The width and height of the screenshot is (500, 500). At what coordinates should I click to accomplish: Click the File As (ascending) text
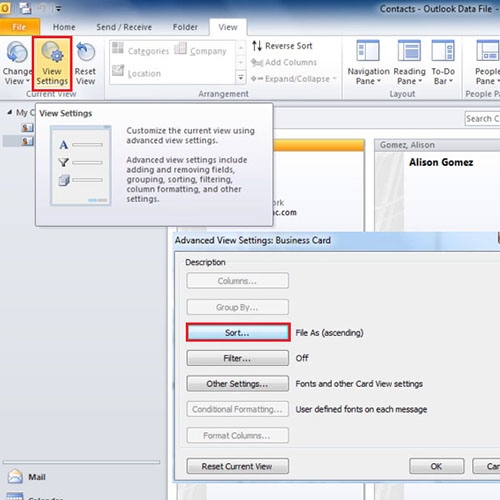(329, 333)
